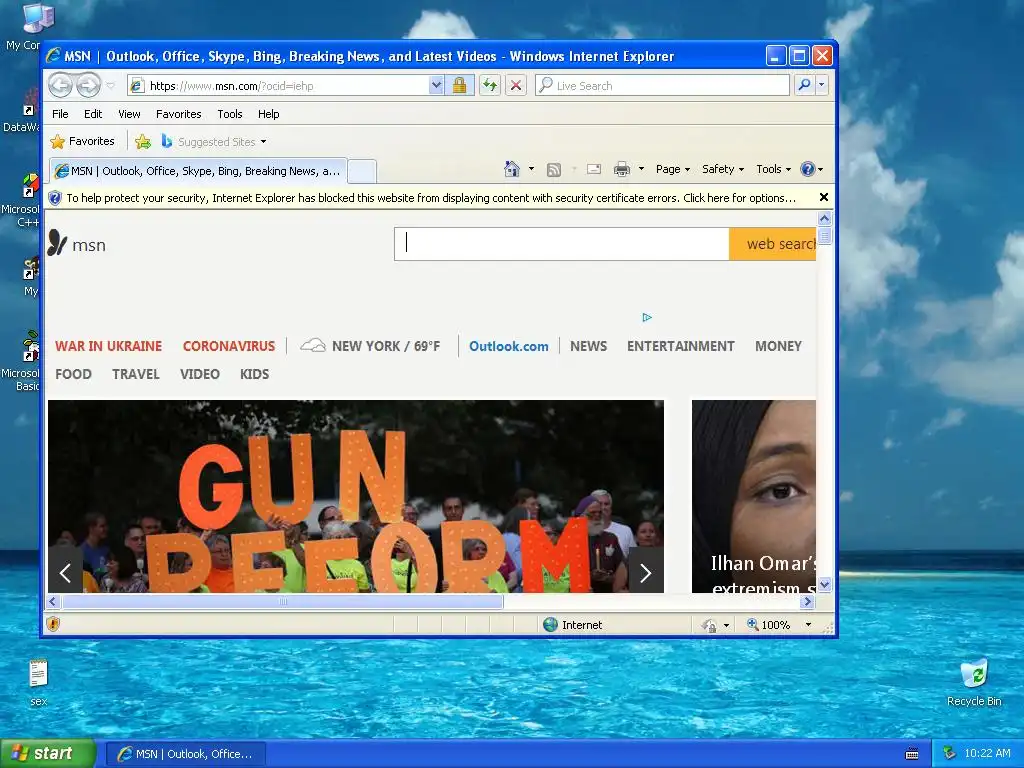Click the horizontal scrollbar right arrow
The width and height of the screenshot is (1024, 768).
tap(808, 601)
